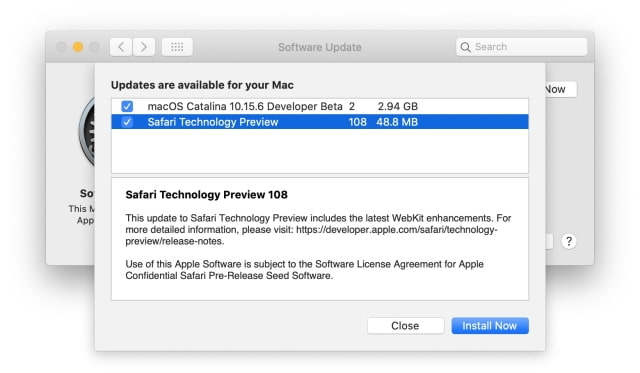Uncheck Safari Technology Preview checkbox
This screenshot has width=640, height=373.
point(127,122)
